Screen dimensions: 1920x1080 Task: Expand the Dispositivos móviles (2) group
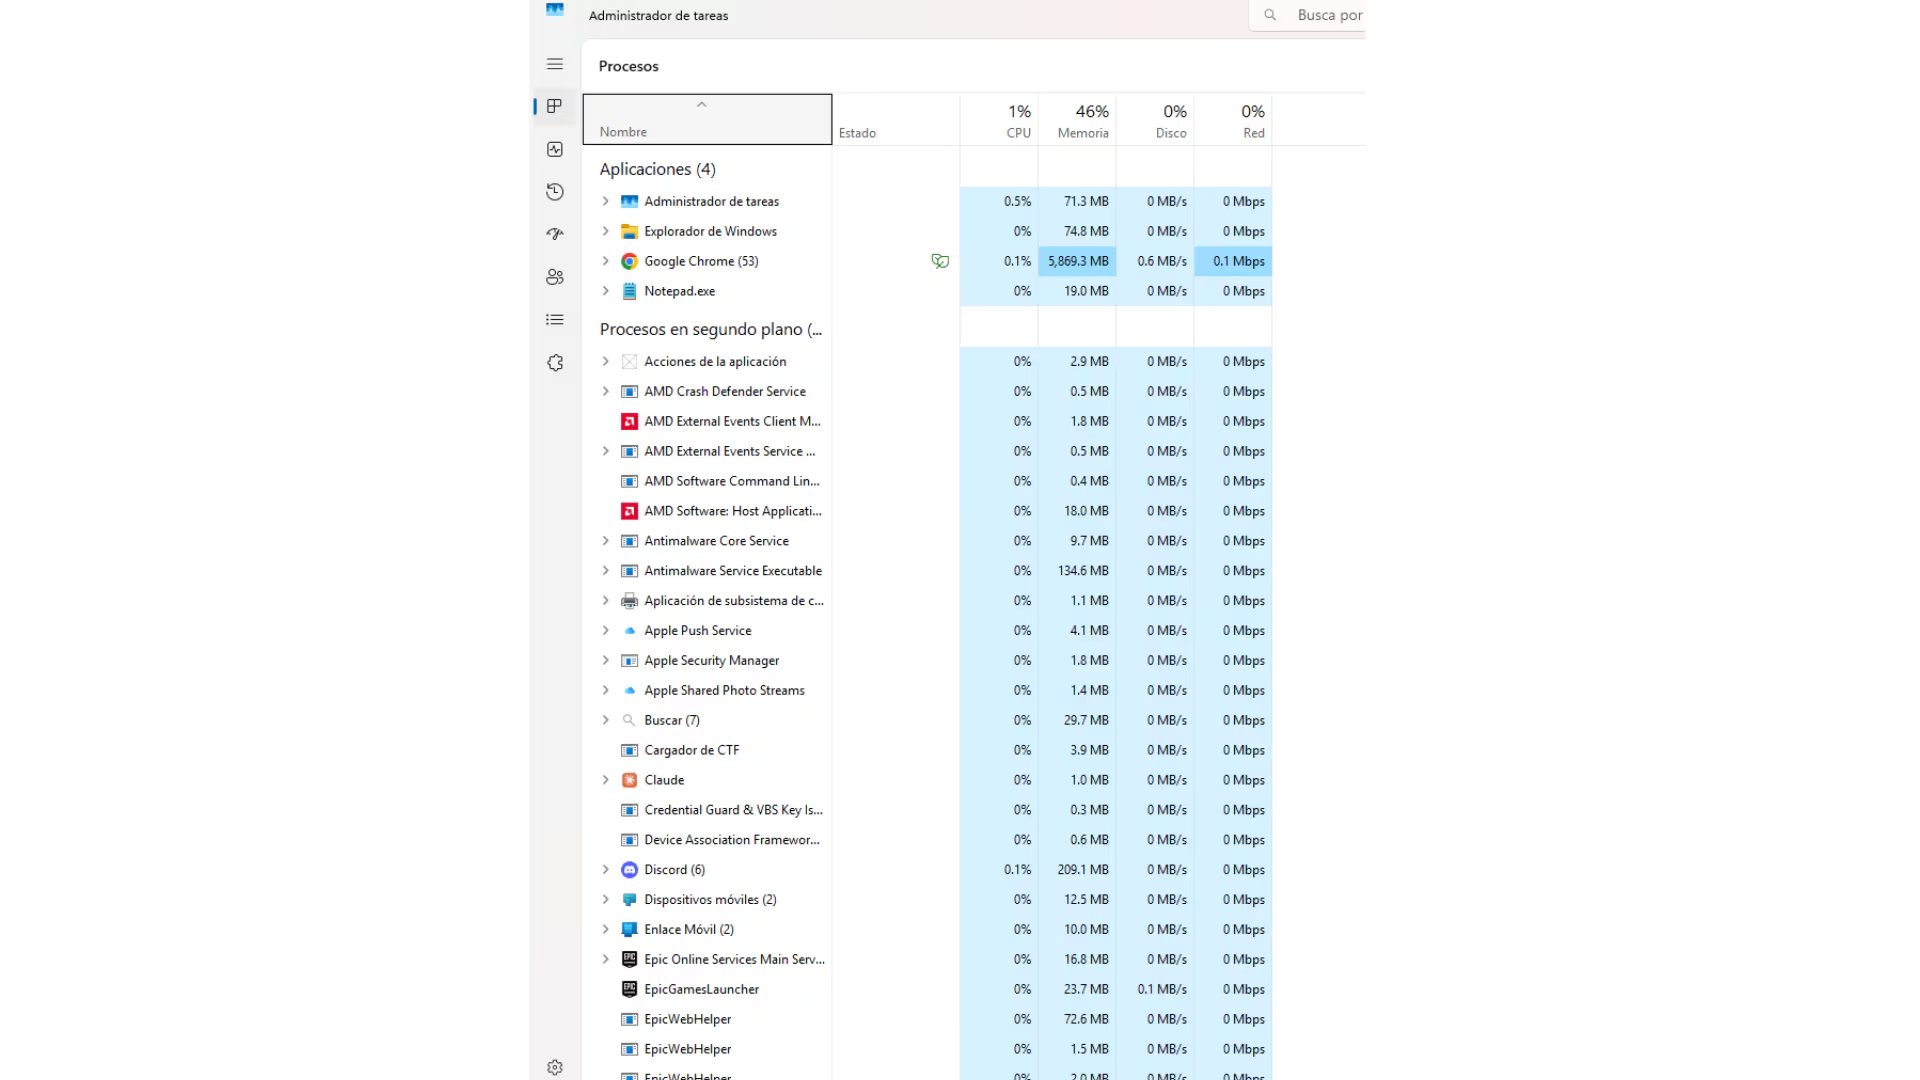pyautogui.click(x=605, y=900)
